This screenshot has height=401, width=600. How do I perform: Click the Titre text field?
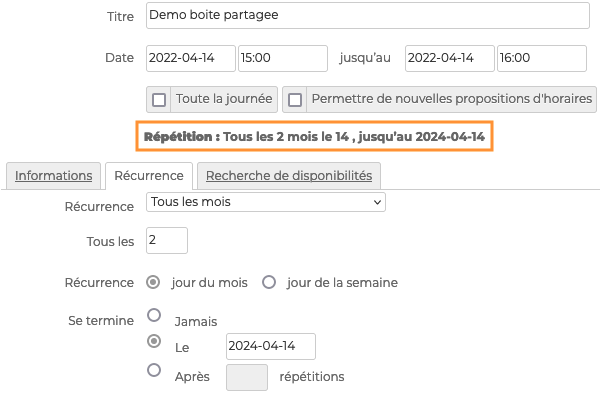point(368,17)
